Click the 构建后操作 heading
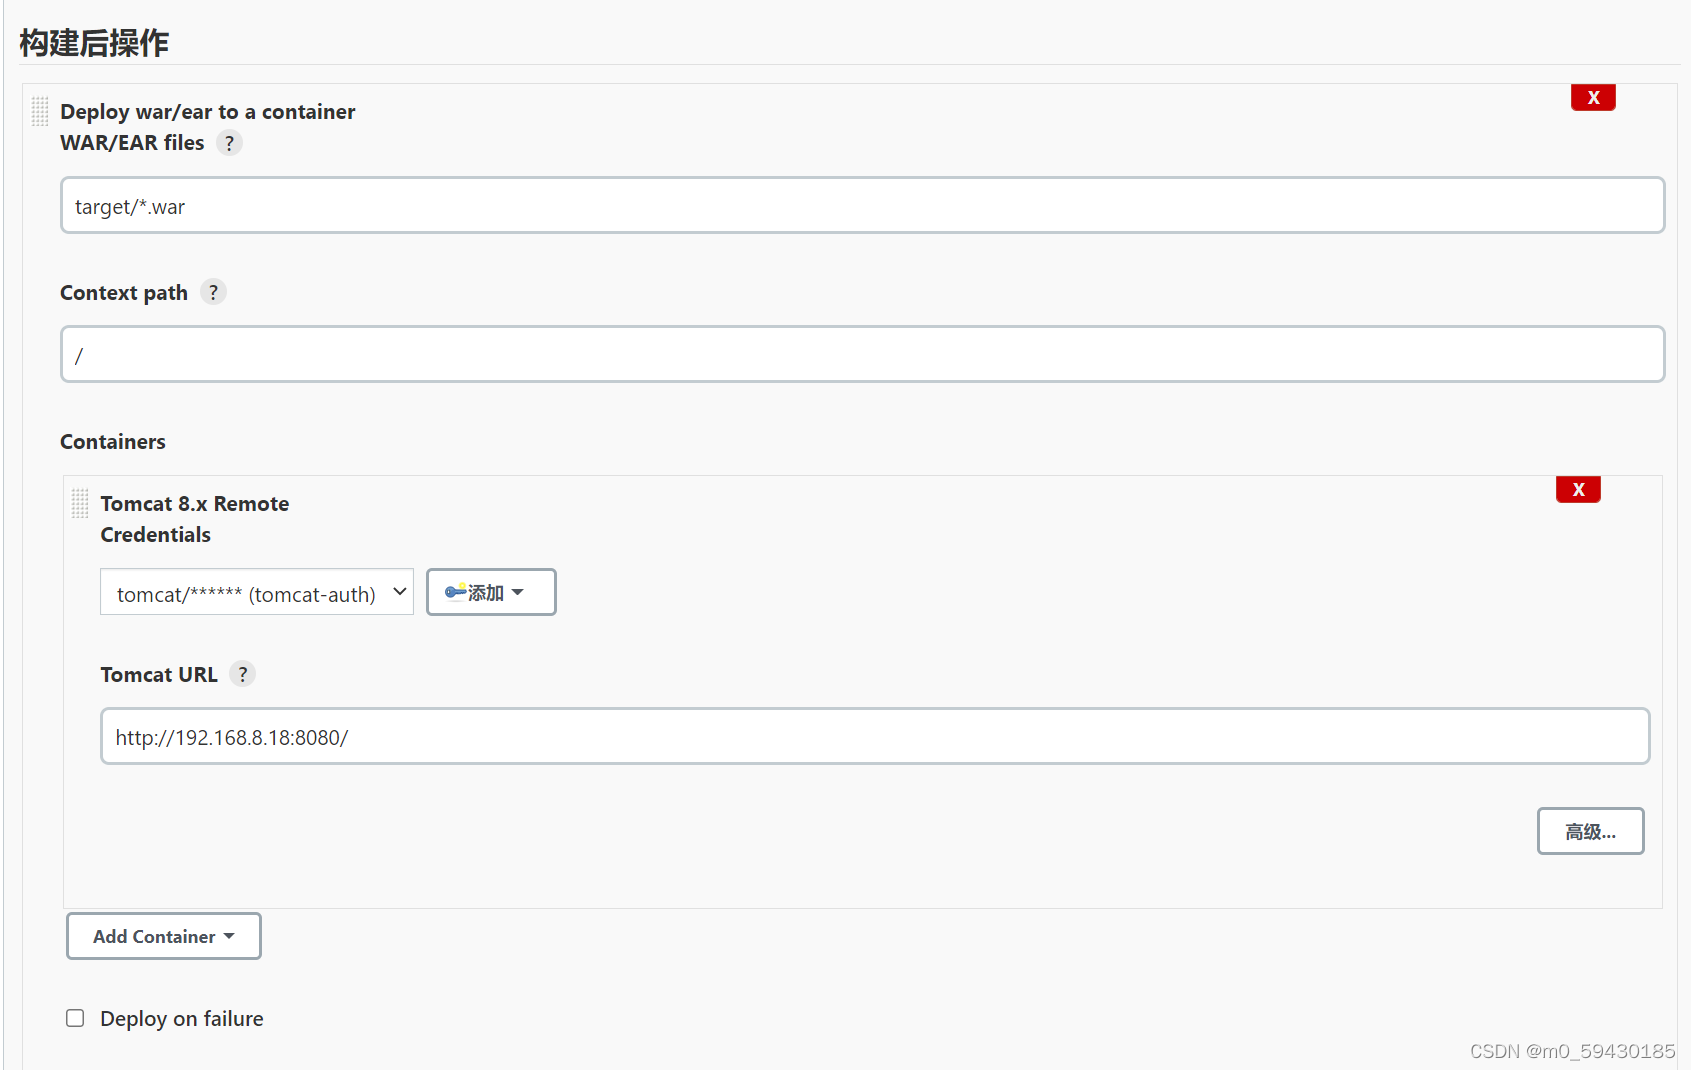The height and width of the screenshot is (1070, 1691). (94, 43)
